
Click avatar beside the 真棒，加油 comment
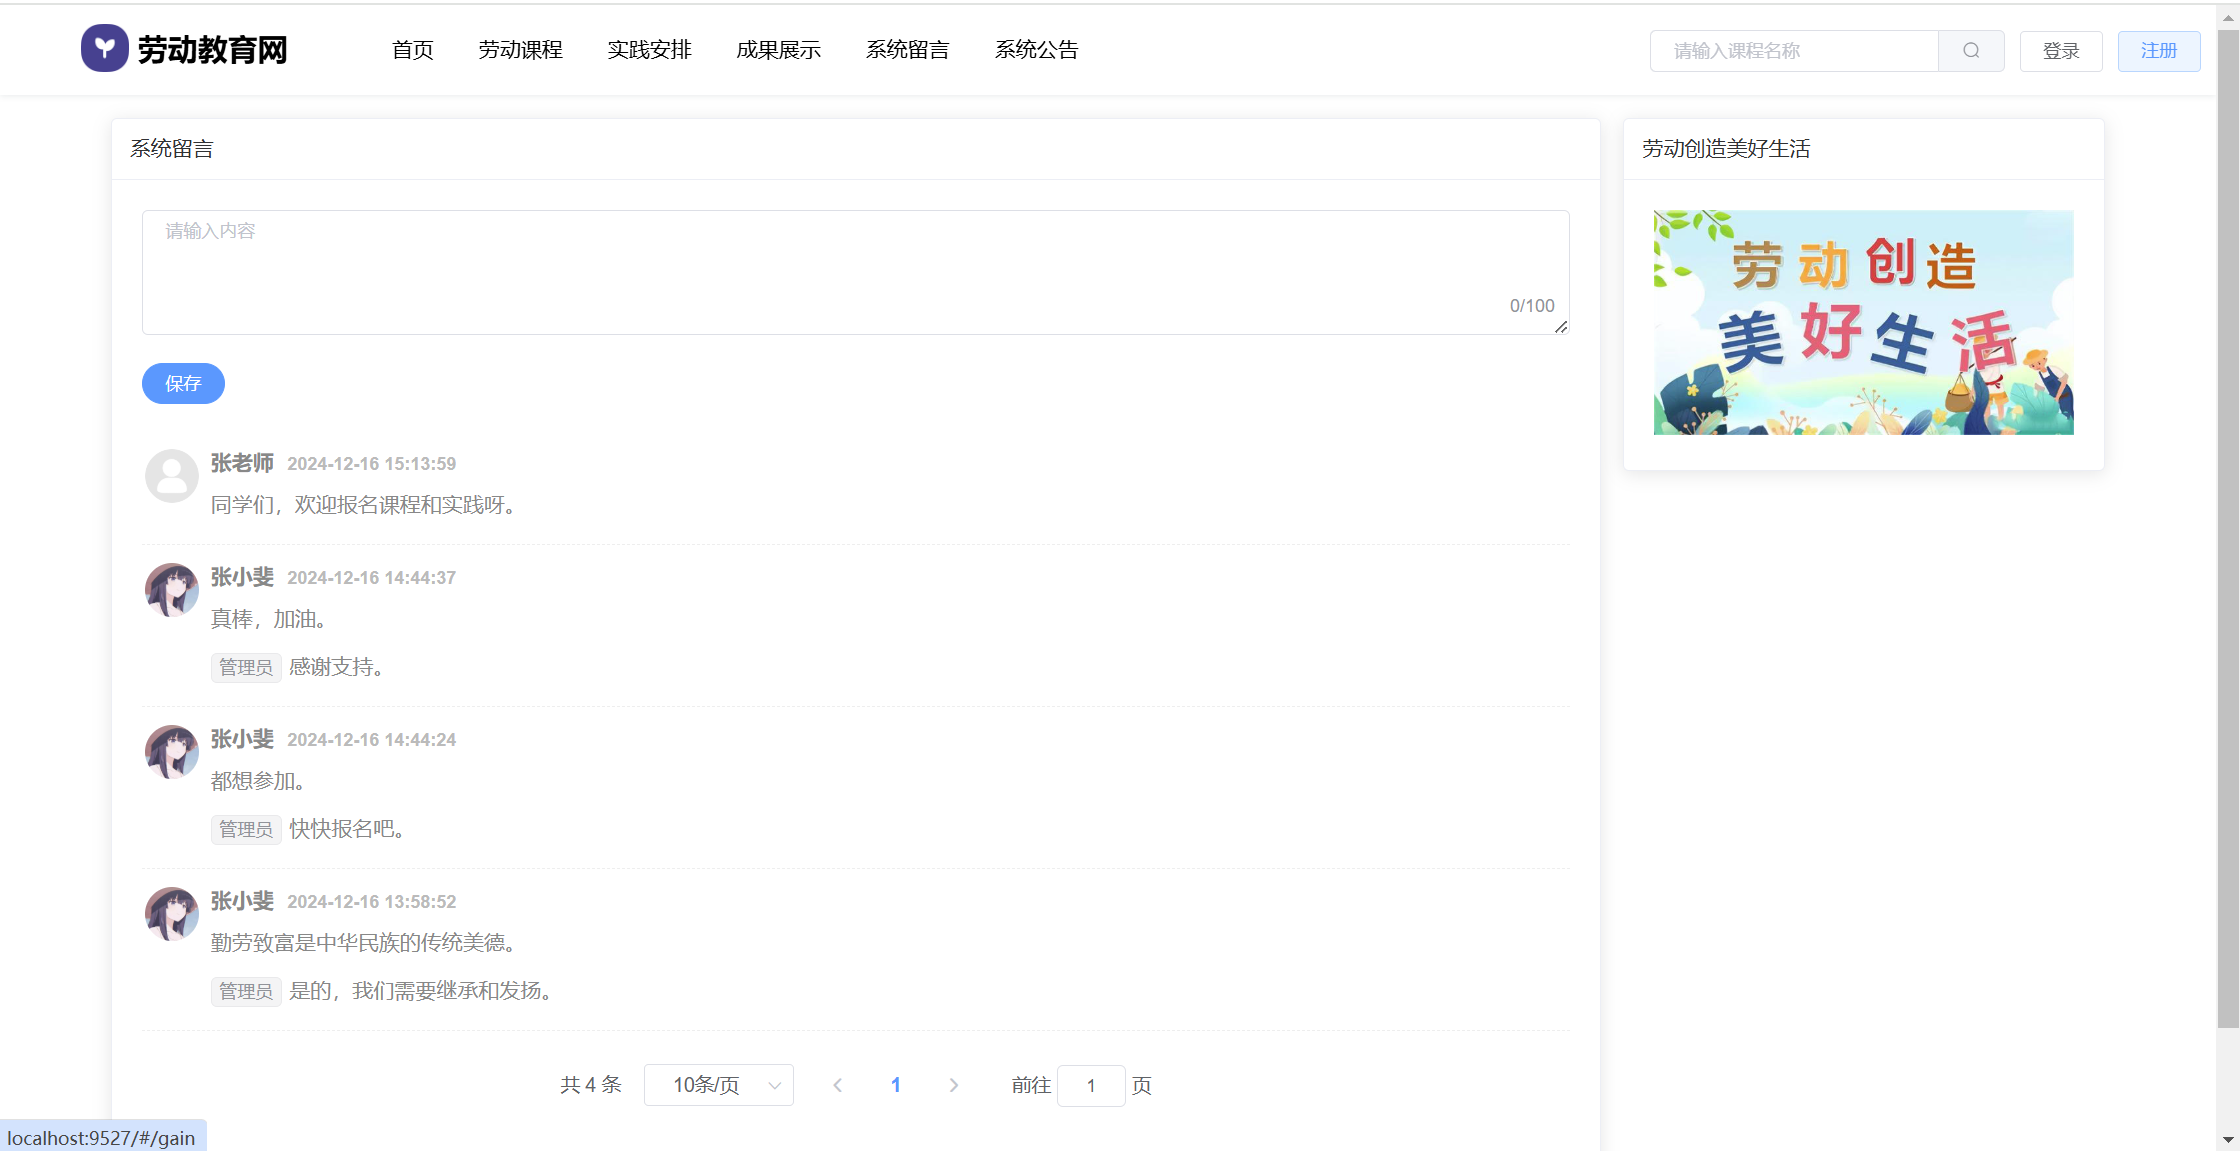pyautogui.click(x=172, y=590)
